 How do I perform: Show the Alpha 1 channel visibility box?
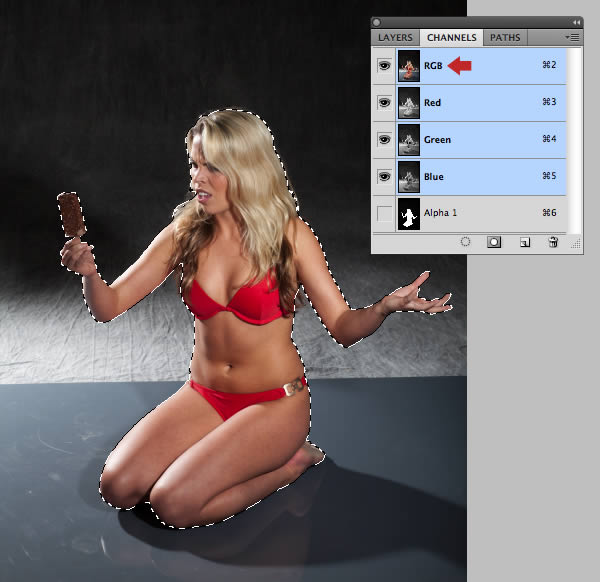[x=384, y=214]
